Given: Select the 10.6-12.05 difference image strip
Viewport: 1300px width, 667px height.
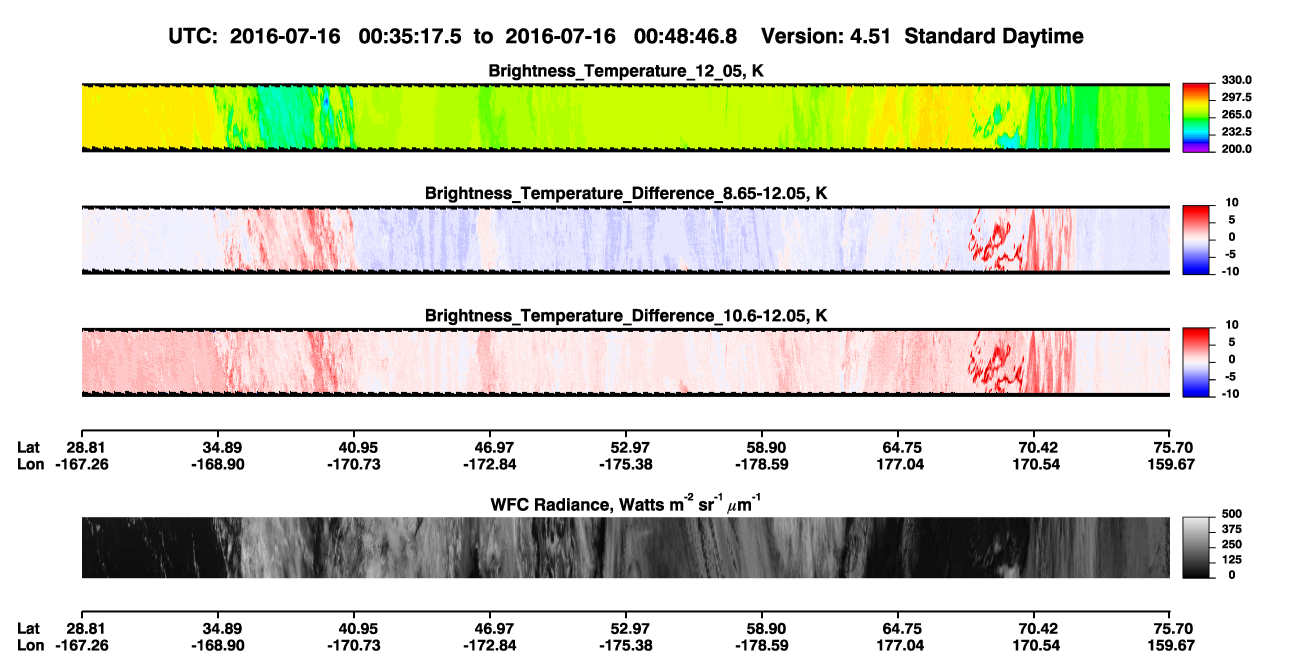Looking at the screenshot, I should [x=626, y=362].
